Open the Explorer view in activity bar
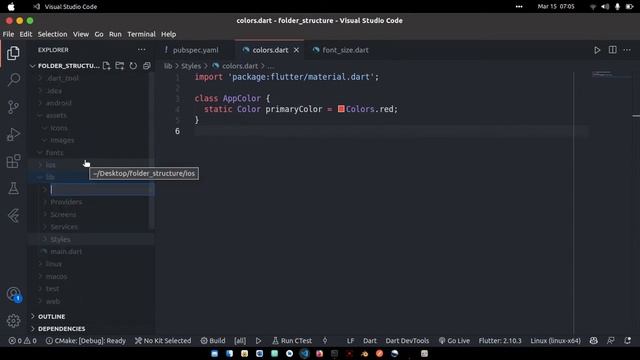This screenshot has height=360, width=640. [x=13, y=53]
